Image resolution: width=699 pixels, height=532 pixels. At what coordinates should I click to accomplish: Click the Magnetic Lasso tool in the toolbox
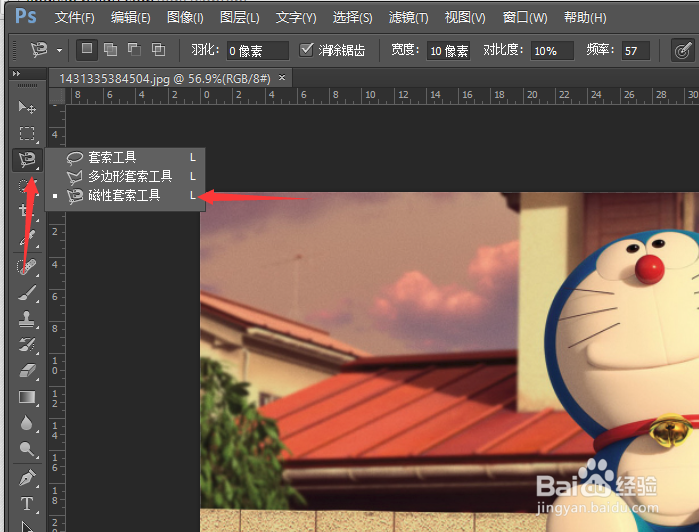(27, 160)
